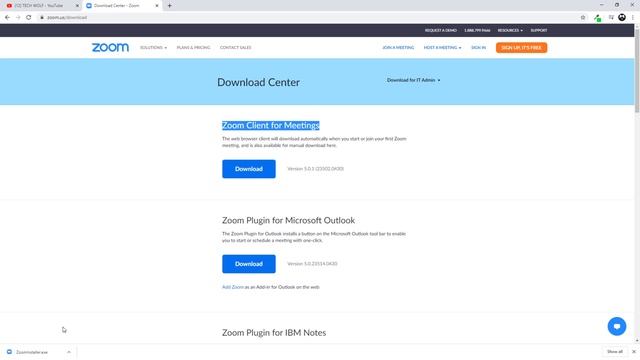
Task: Open Plans & Pricing menu item
Action: click(x=193, y=48)
